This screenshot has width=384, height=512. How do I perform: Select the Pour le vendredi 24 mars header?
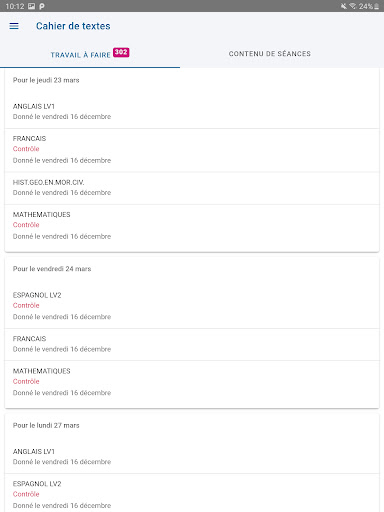pos(52,269)
